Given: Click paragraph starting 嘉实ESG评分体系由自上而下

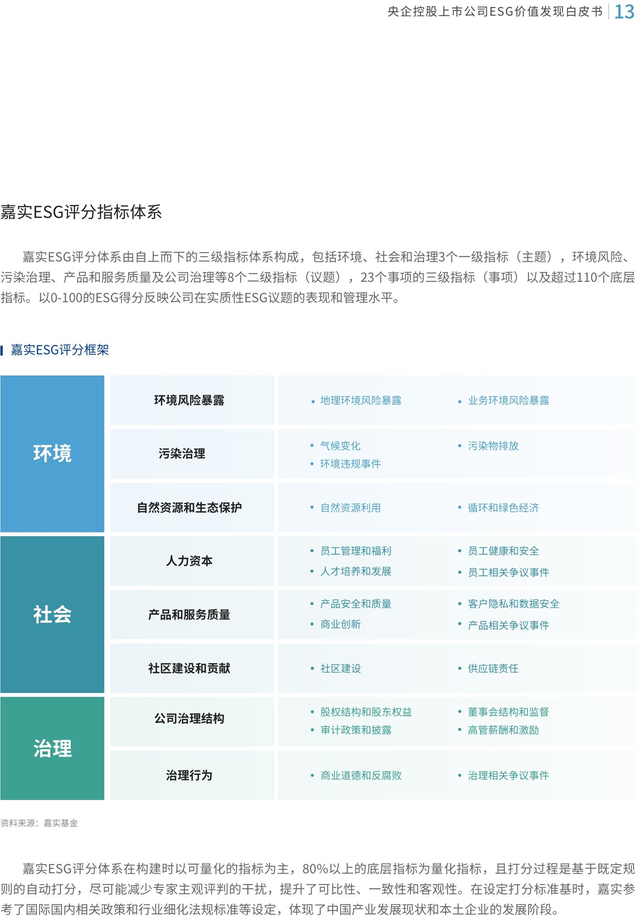Looking at the screenshot, I should coord(318,277).
